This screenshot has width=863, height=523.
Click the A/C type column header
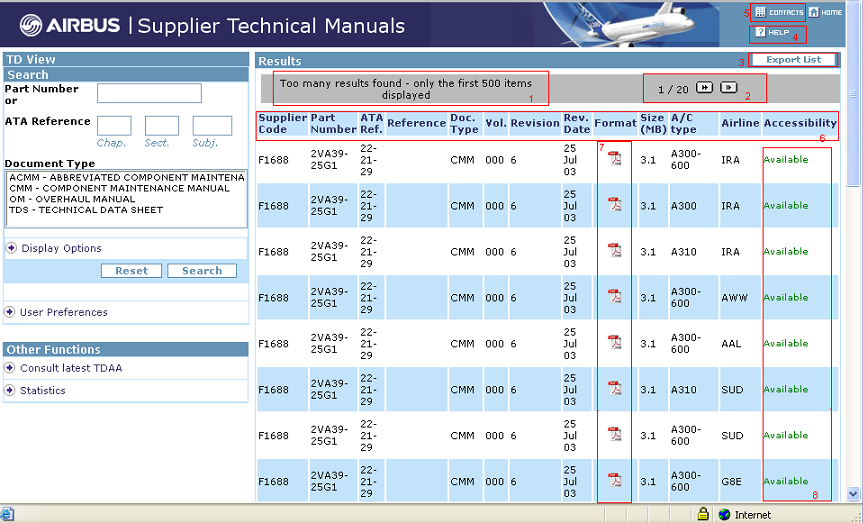tap(693, 123)
